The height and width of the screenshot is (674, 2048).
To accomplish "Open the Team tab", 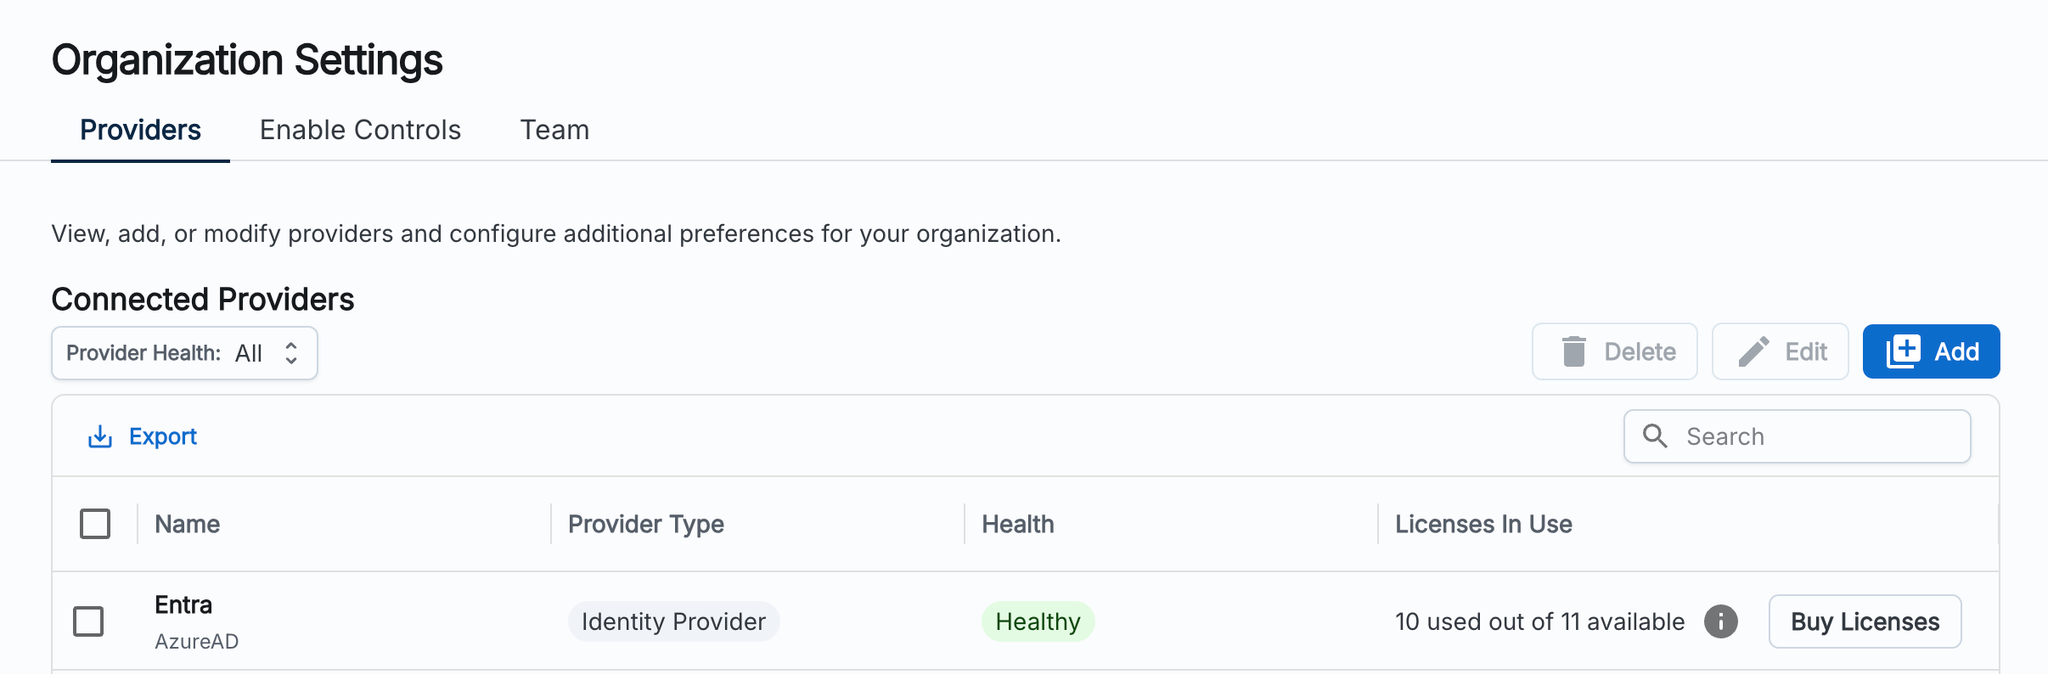I will pyautogui.click(x=554, y=130).
